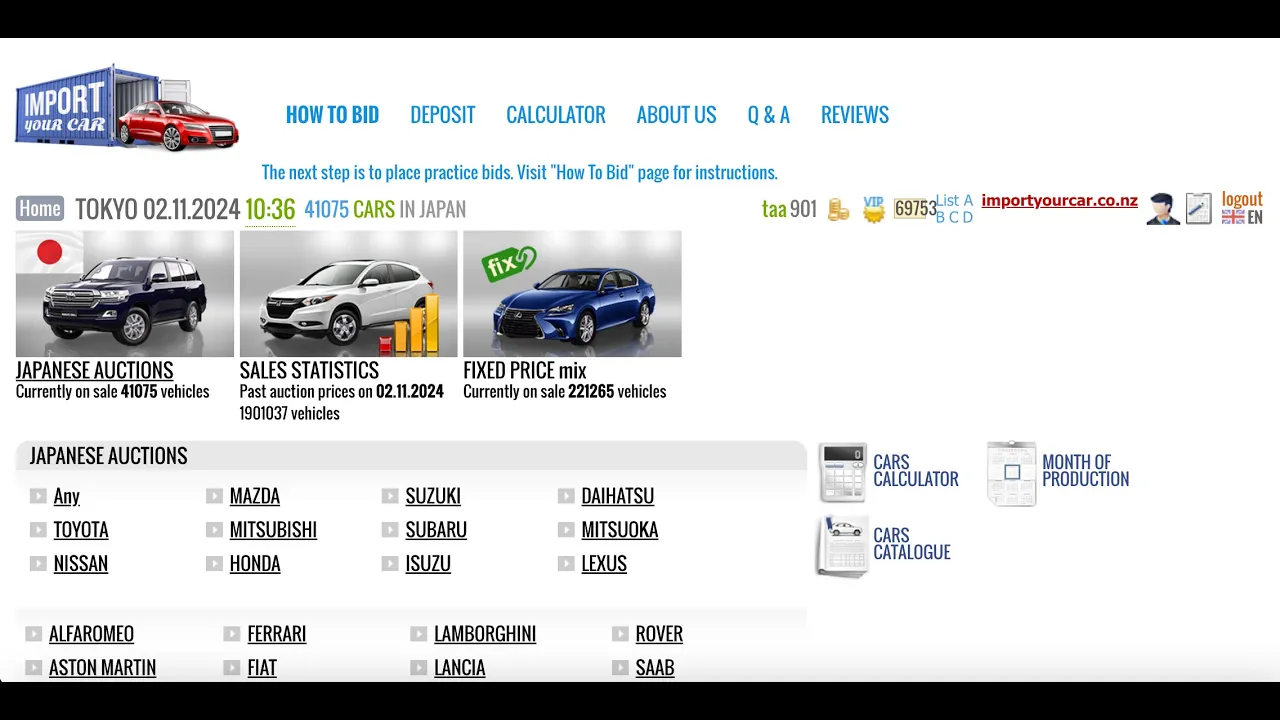Select the TOYOTA make link
Image resolution: width=1280 pixels, height=720 pixels.
click(81, 530)
